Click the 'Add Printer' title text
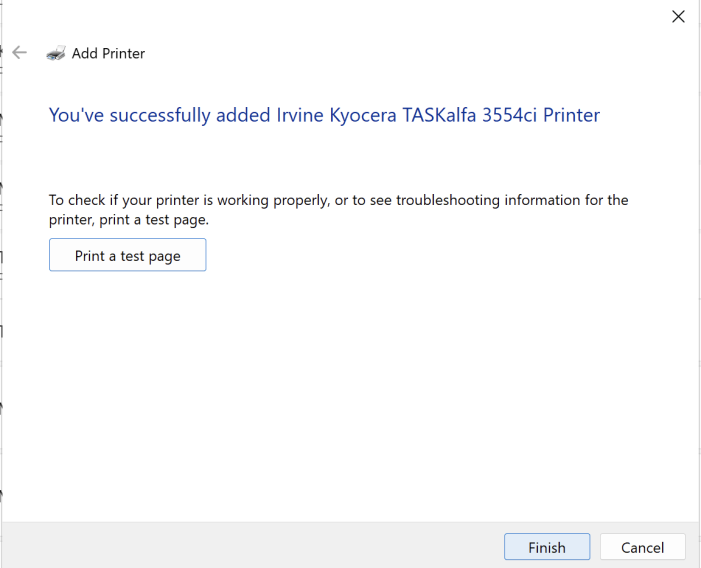This screenshot has width=701, height=568. pos(108,53)
